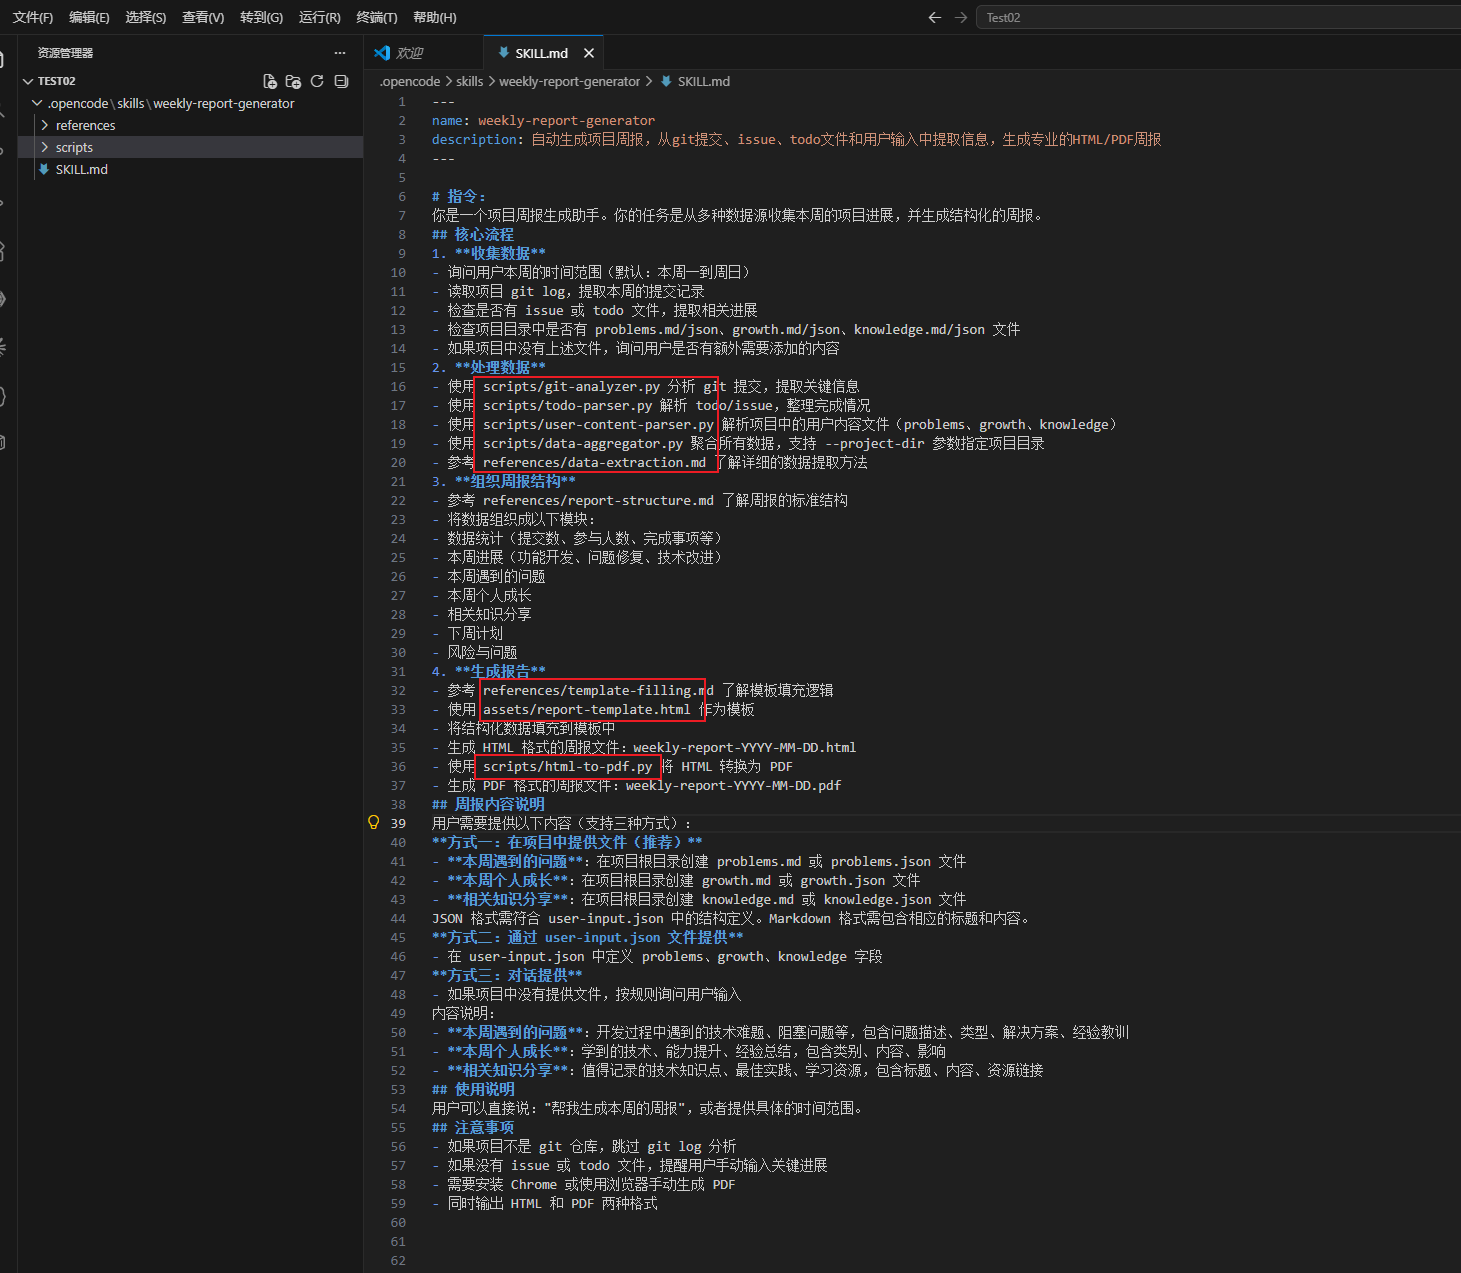
Task: Open the 编辑(E) menu
Action: tap(89, 17)
